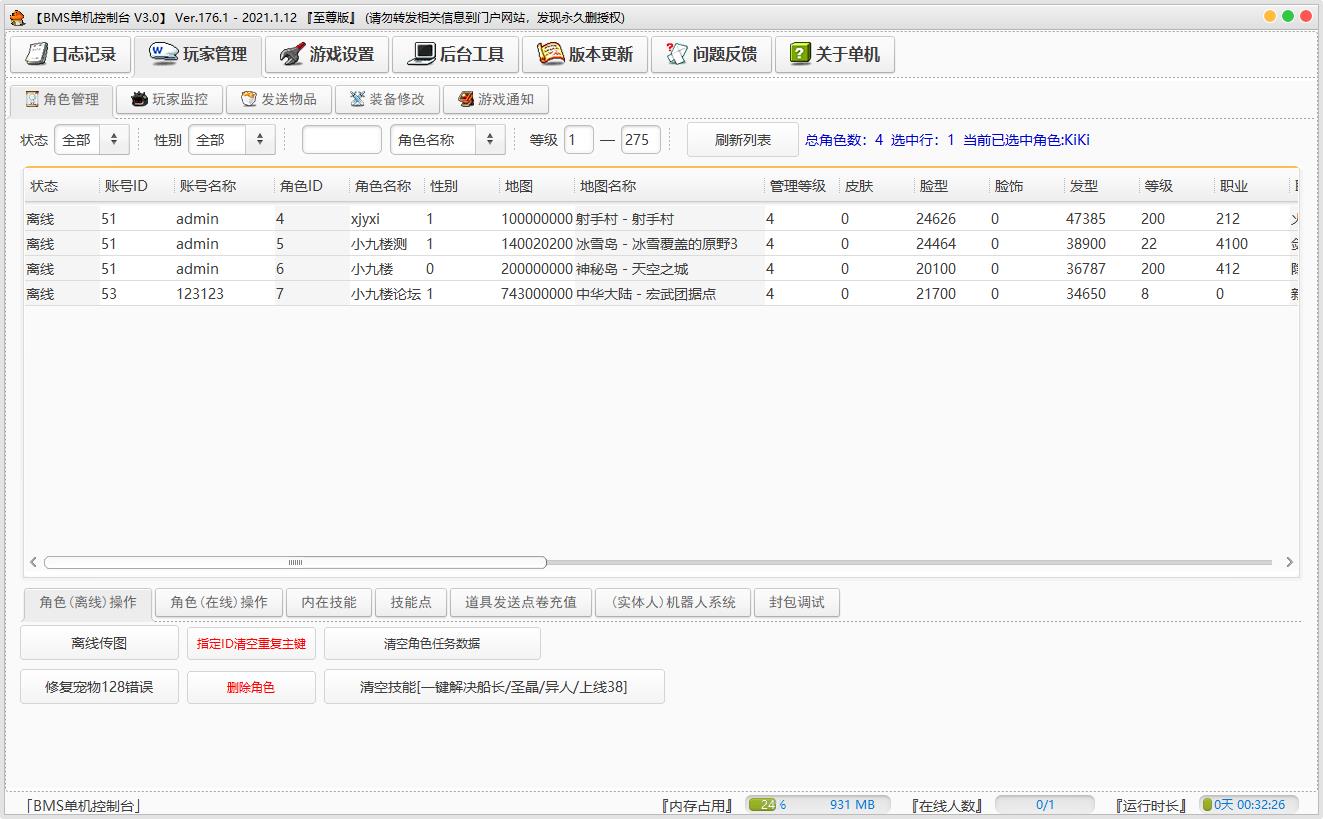This screenshot has width=1323, height=819.
Task: Open the 发送物品 send items icon
Action: [249, 99]
